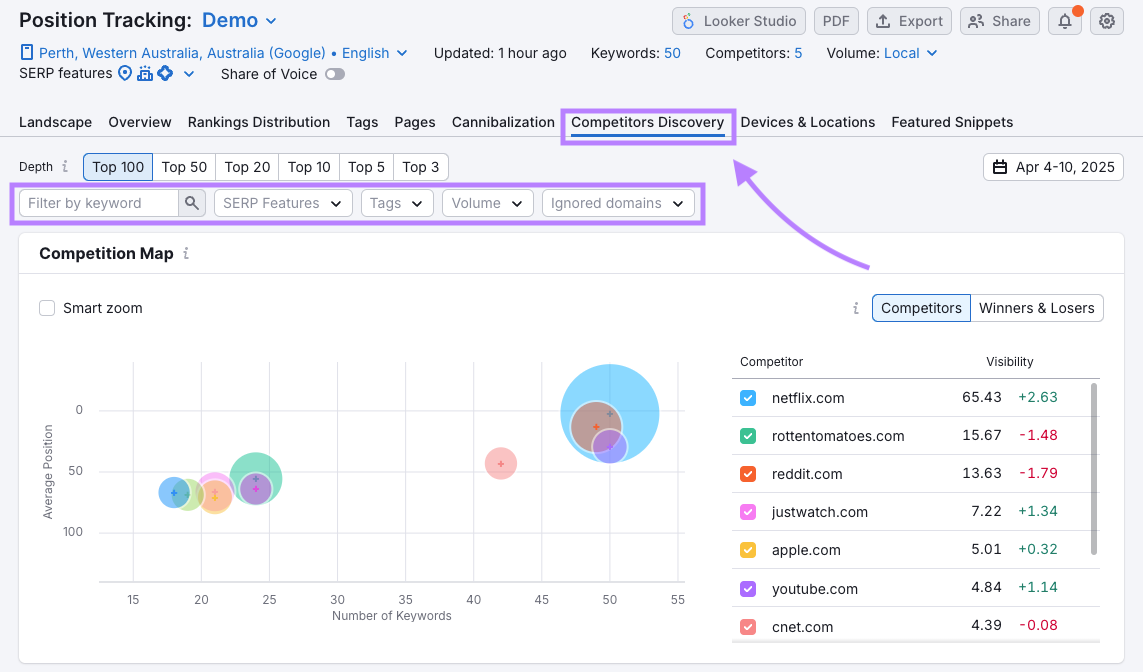Click the magnifier search icon in keyword filter

pyautogui.click(x=192, y=203)
